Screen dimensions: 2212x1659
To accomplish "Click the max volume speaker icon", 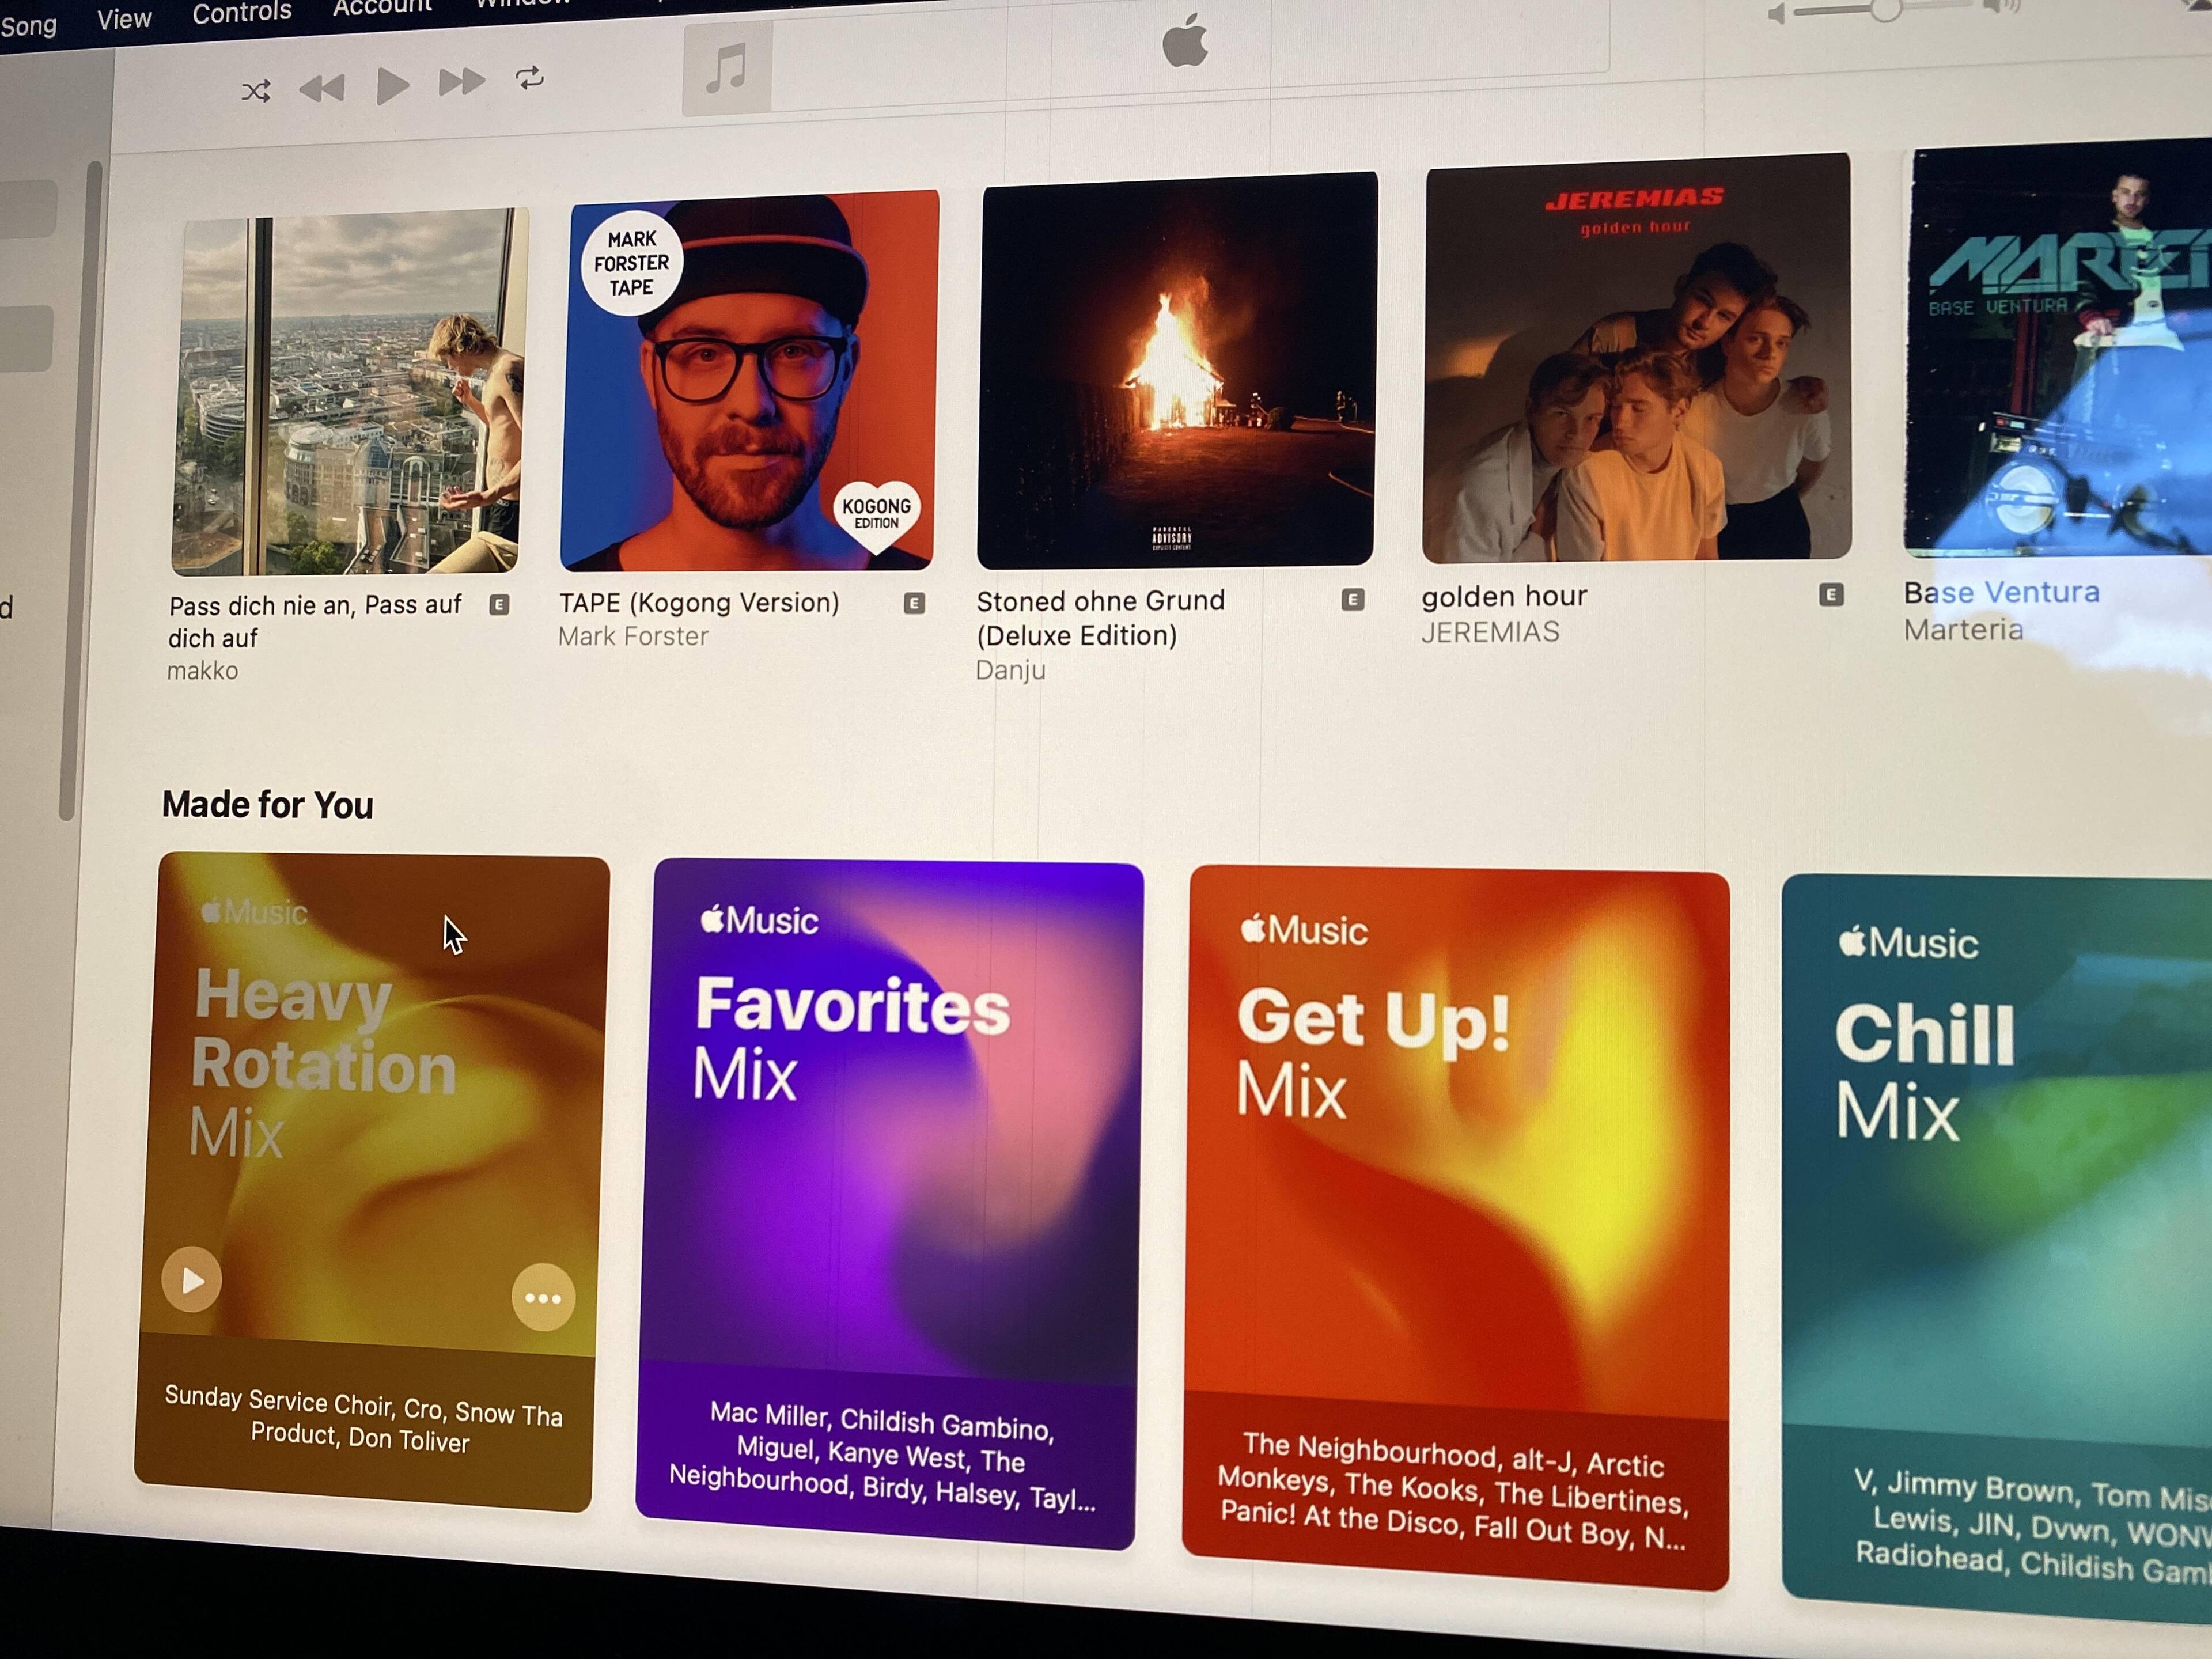I will click(x=2001, y=8).
